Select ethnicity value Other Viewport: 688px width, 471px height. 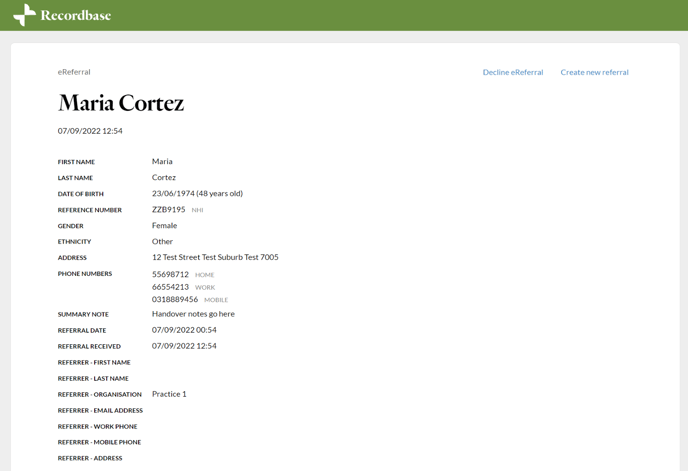pos(162,241)
